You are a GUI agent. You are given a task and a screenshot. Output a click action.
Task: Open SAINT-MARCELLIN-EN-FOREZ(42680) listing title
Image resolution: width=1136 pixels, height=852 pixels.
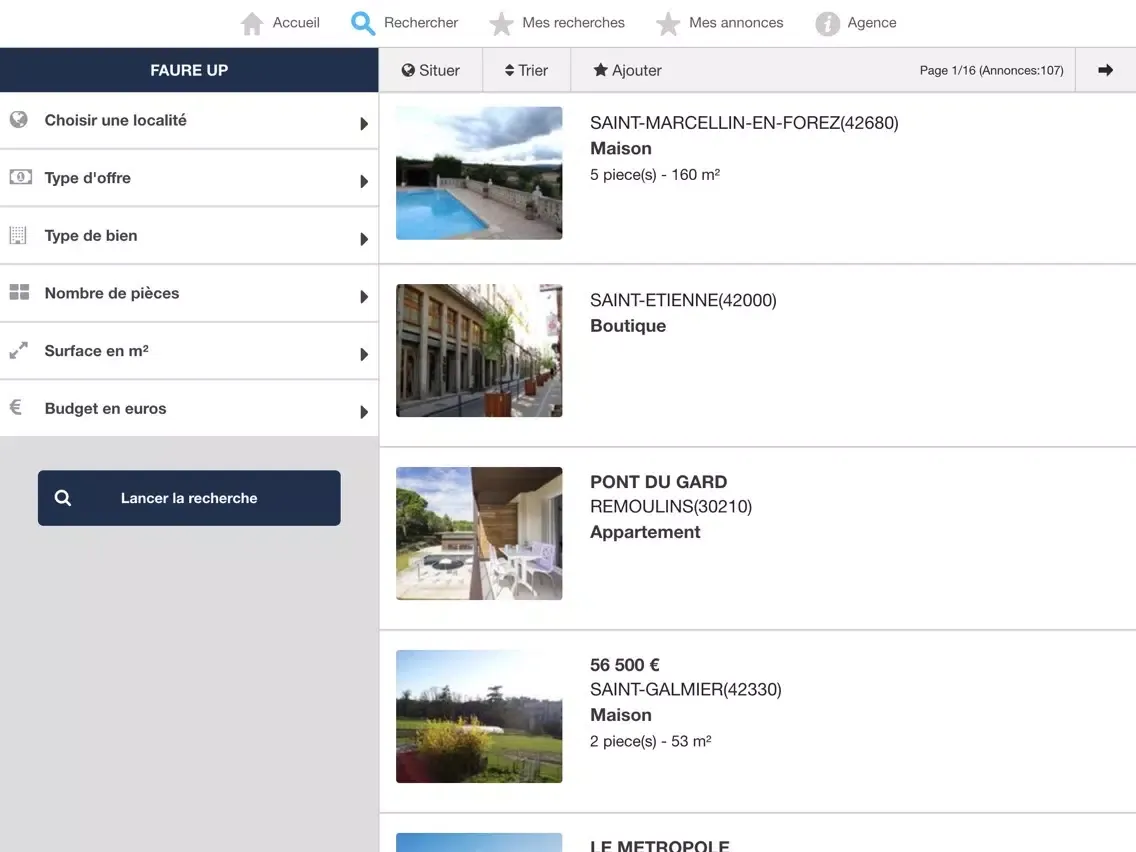pyautogui.click(x=744, y=123)
